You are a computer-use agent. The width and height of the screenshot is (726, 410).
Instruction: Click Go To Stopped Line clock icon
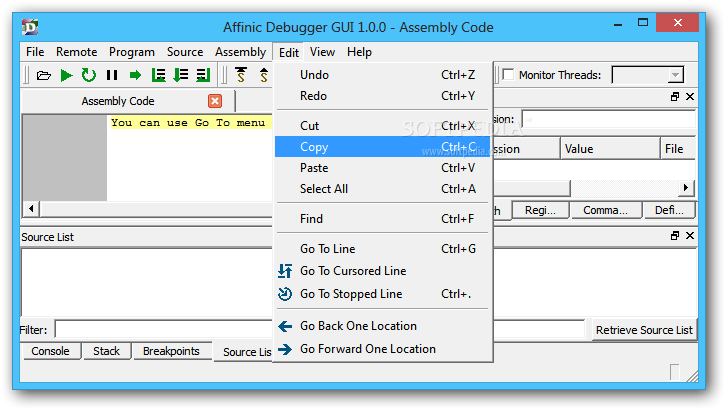point(285,294)
